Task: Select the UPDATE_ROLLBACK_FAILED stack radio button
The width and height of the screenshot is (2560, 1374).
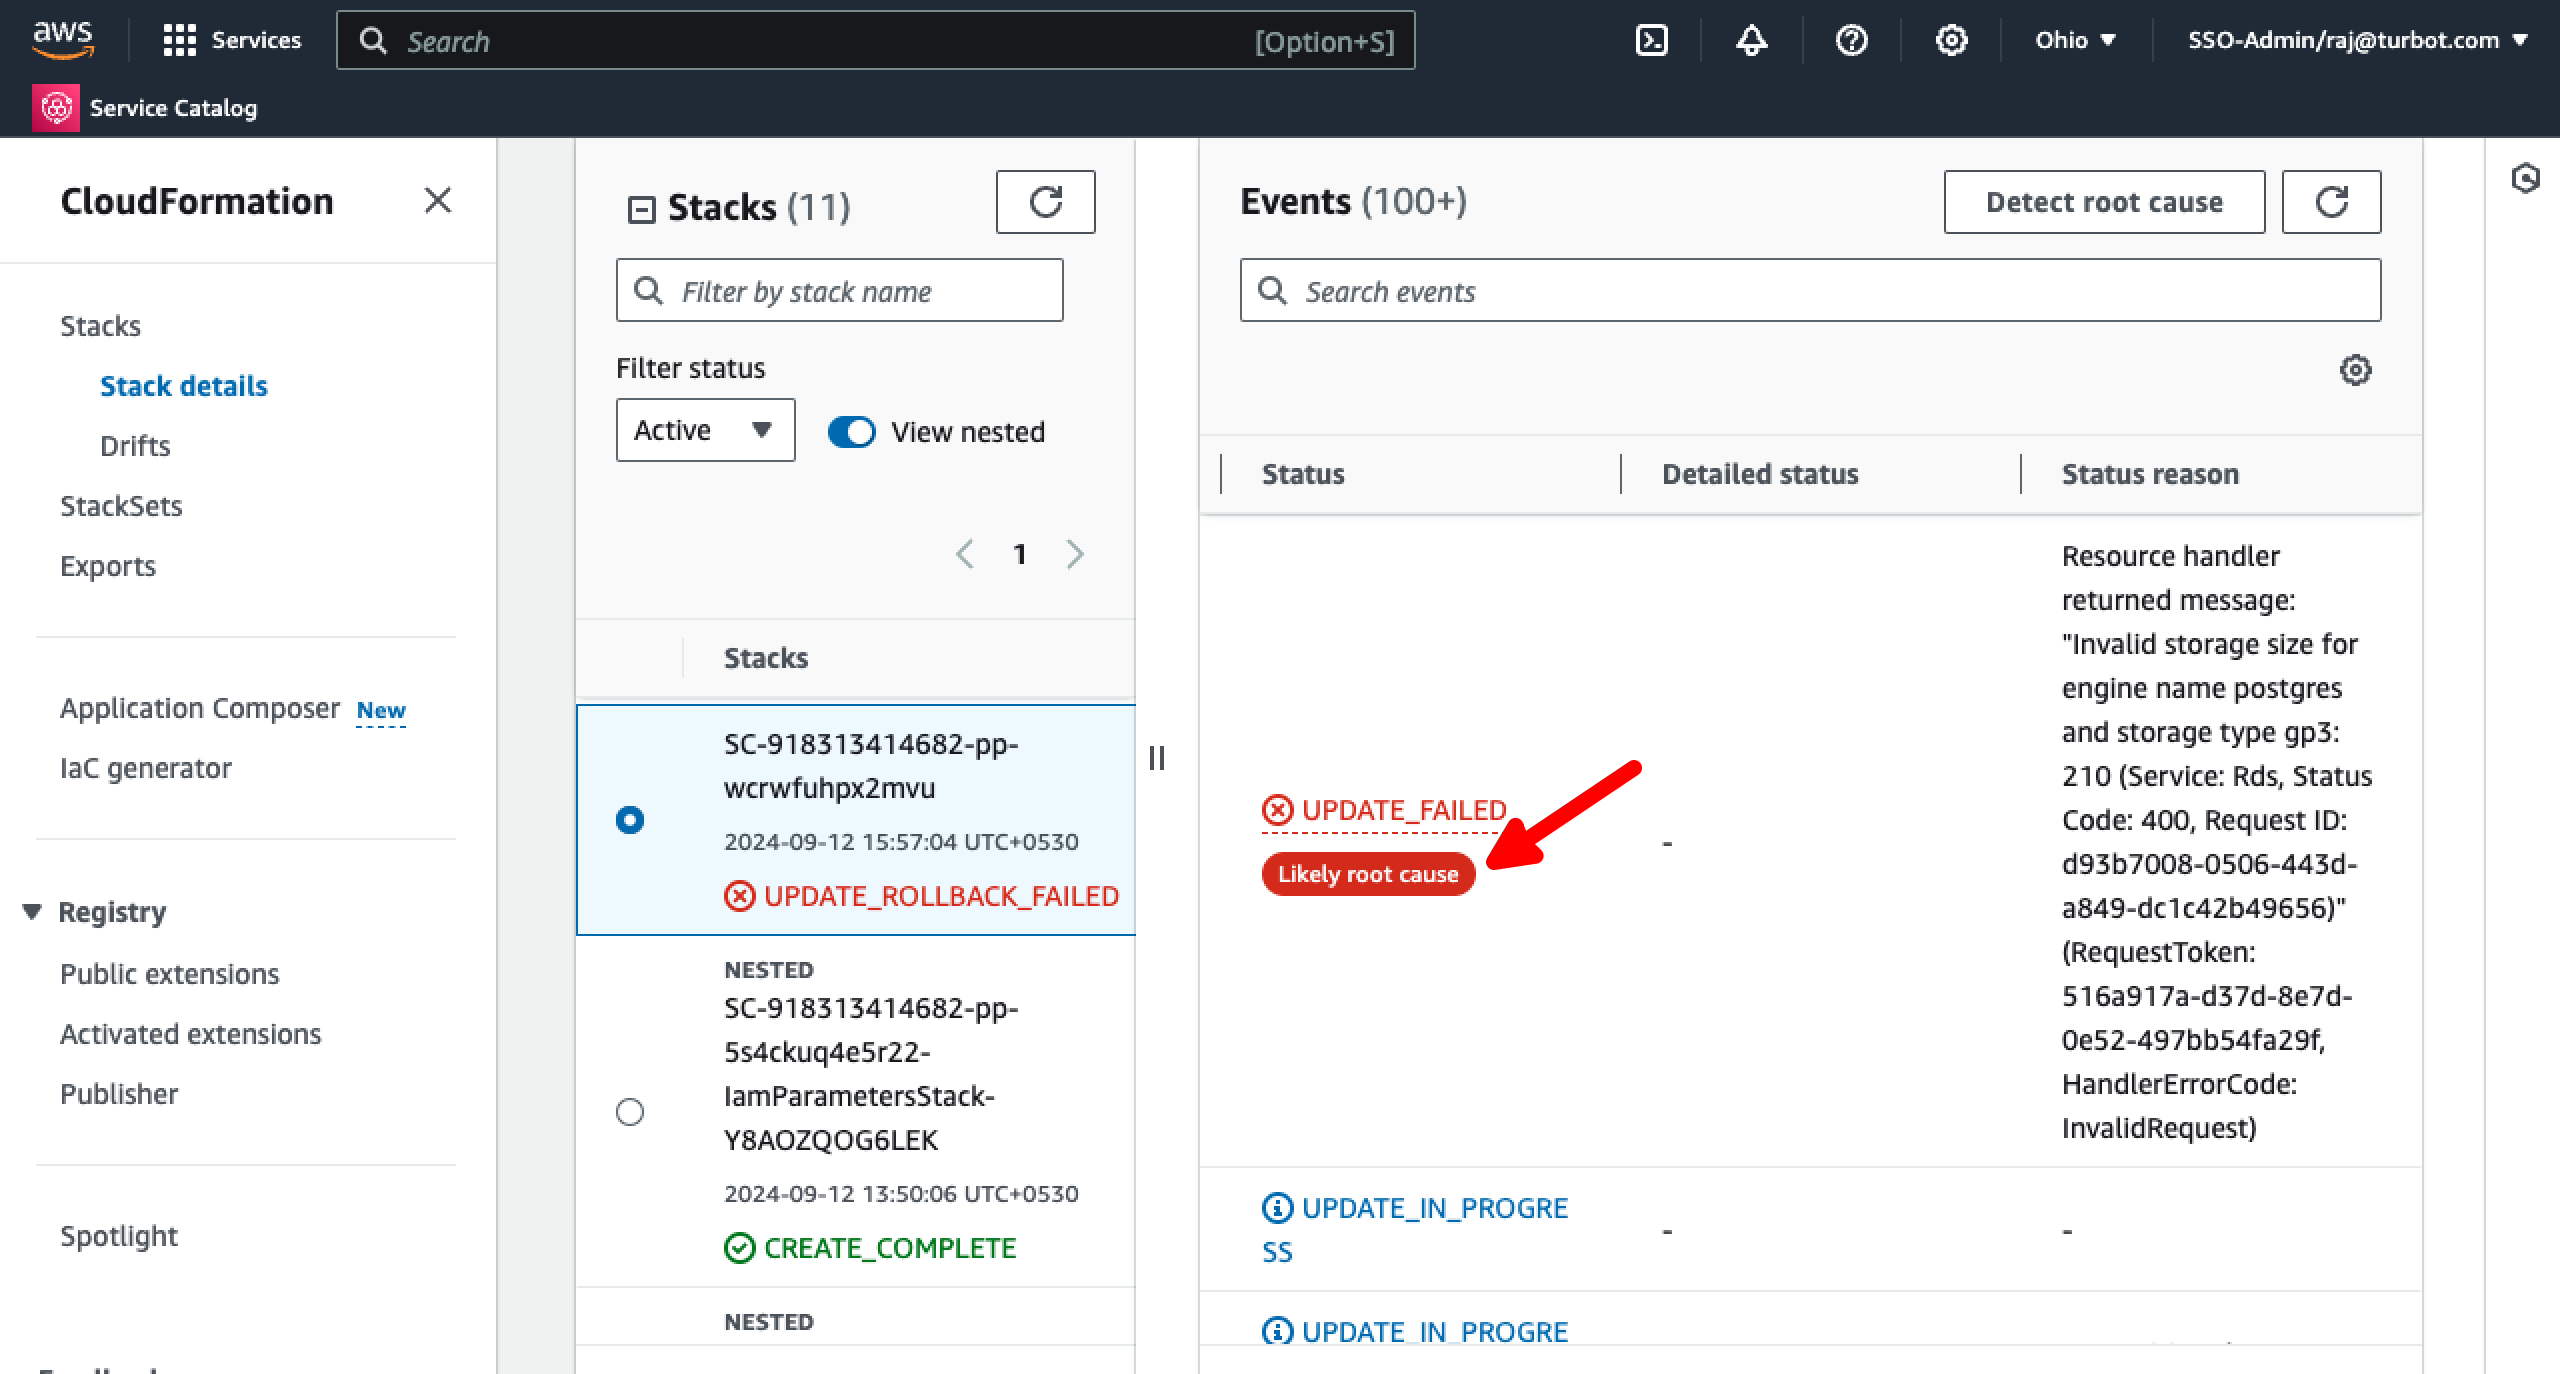Action: [x=630, y=819]
